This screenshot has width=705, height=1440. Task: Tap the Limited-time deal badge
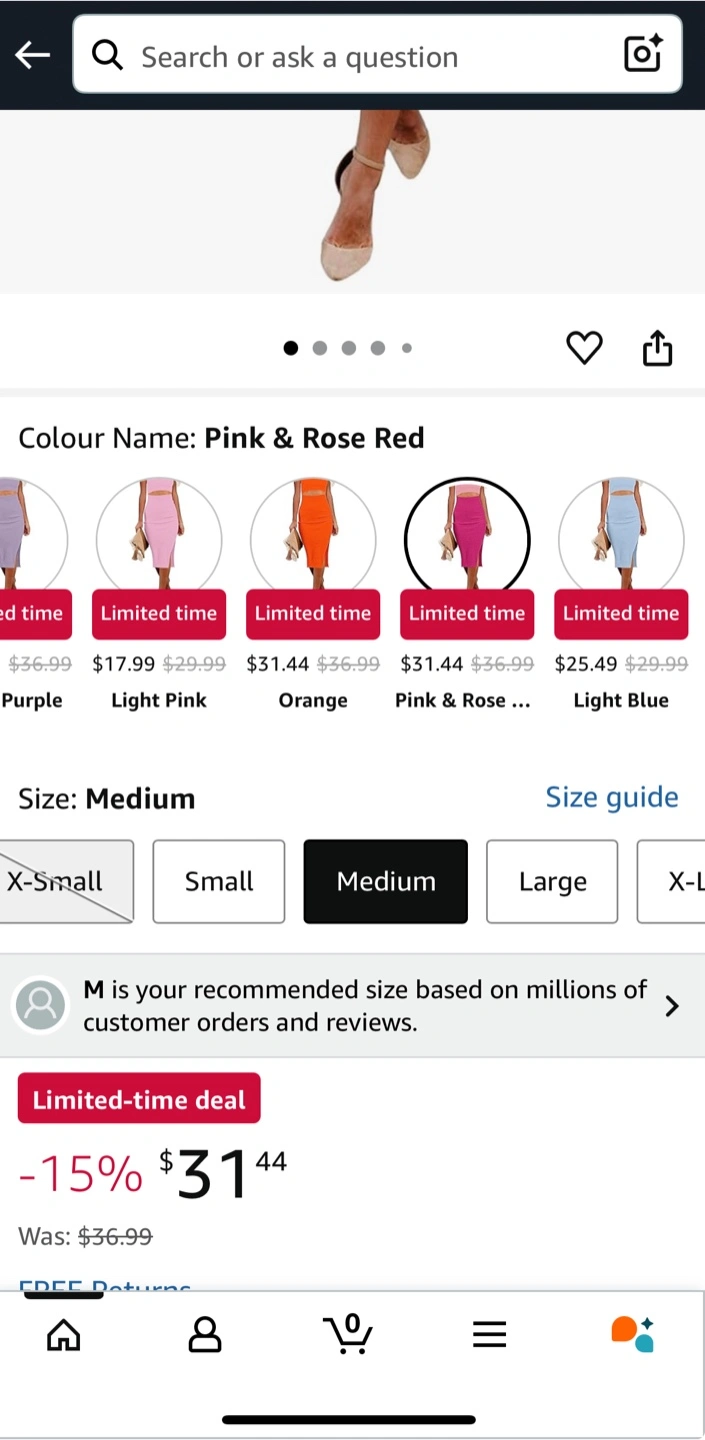coord(139,1100)
